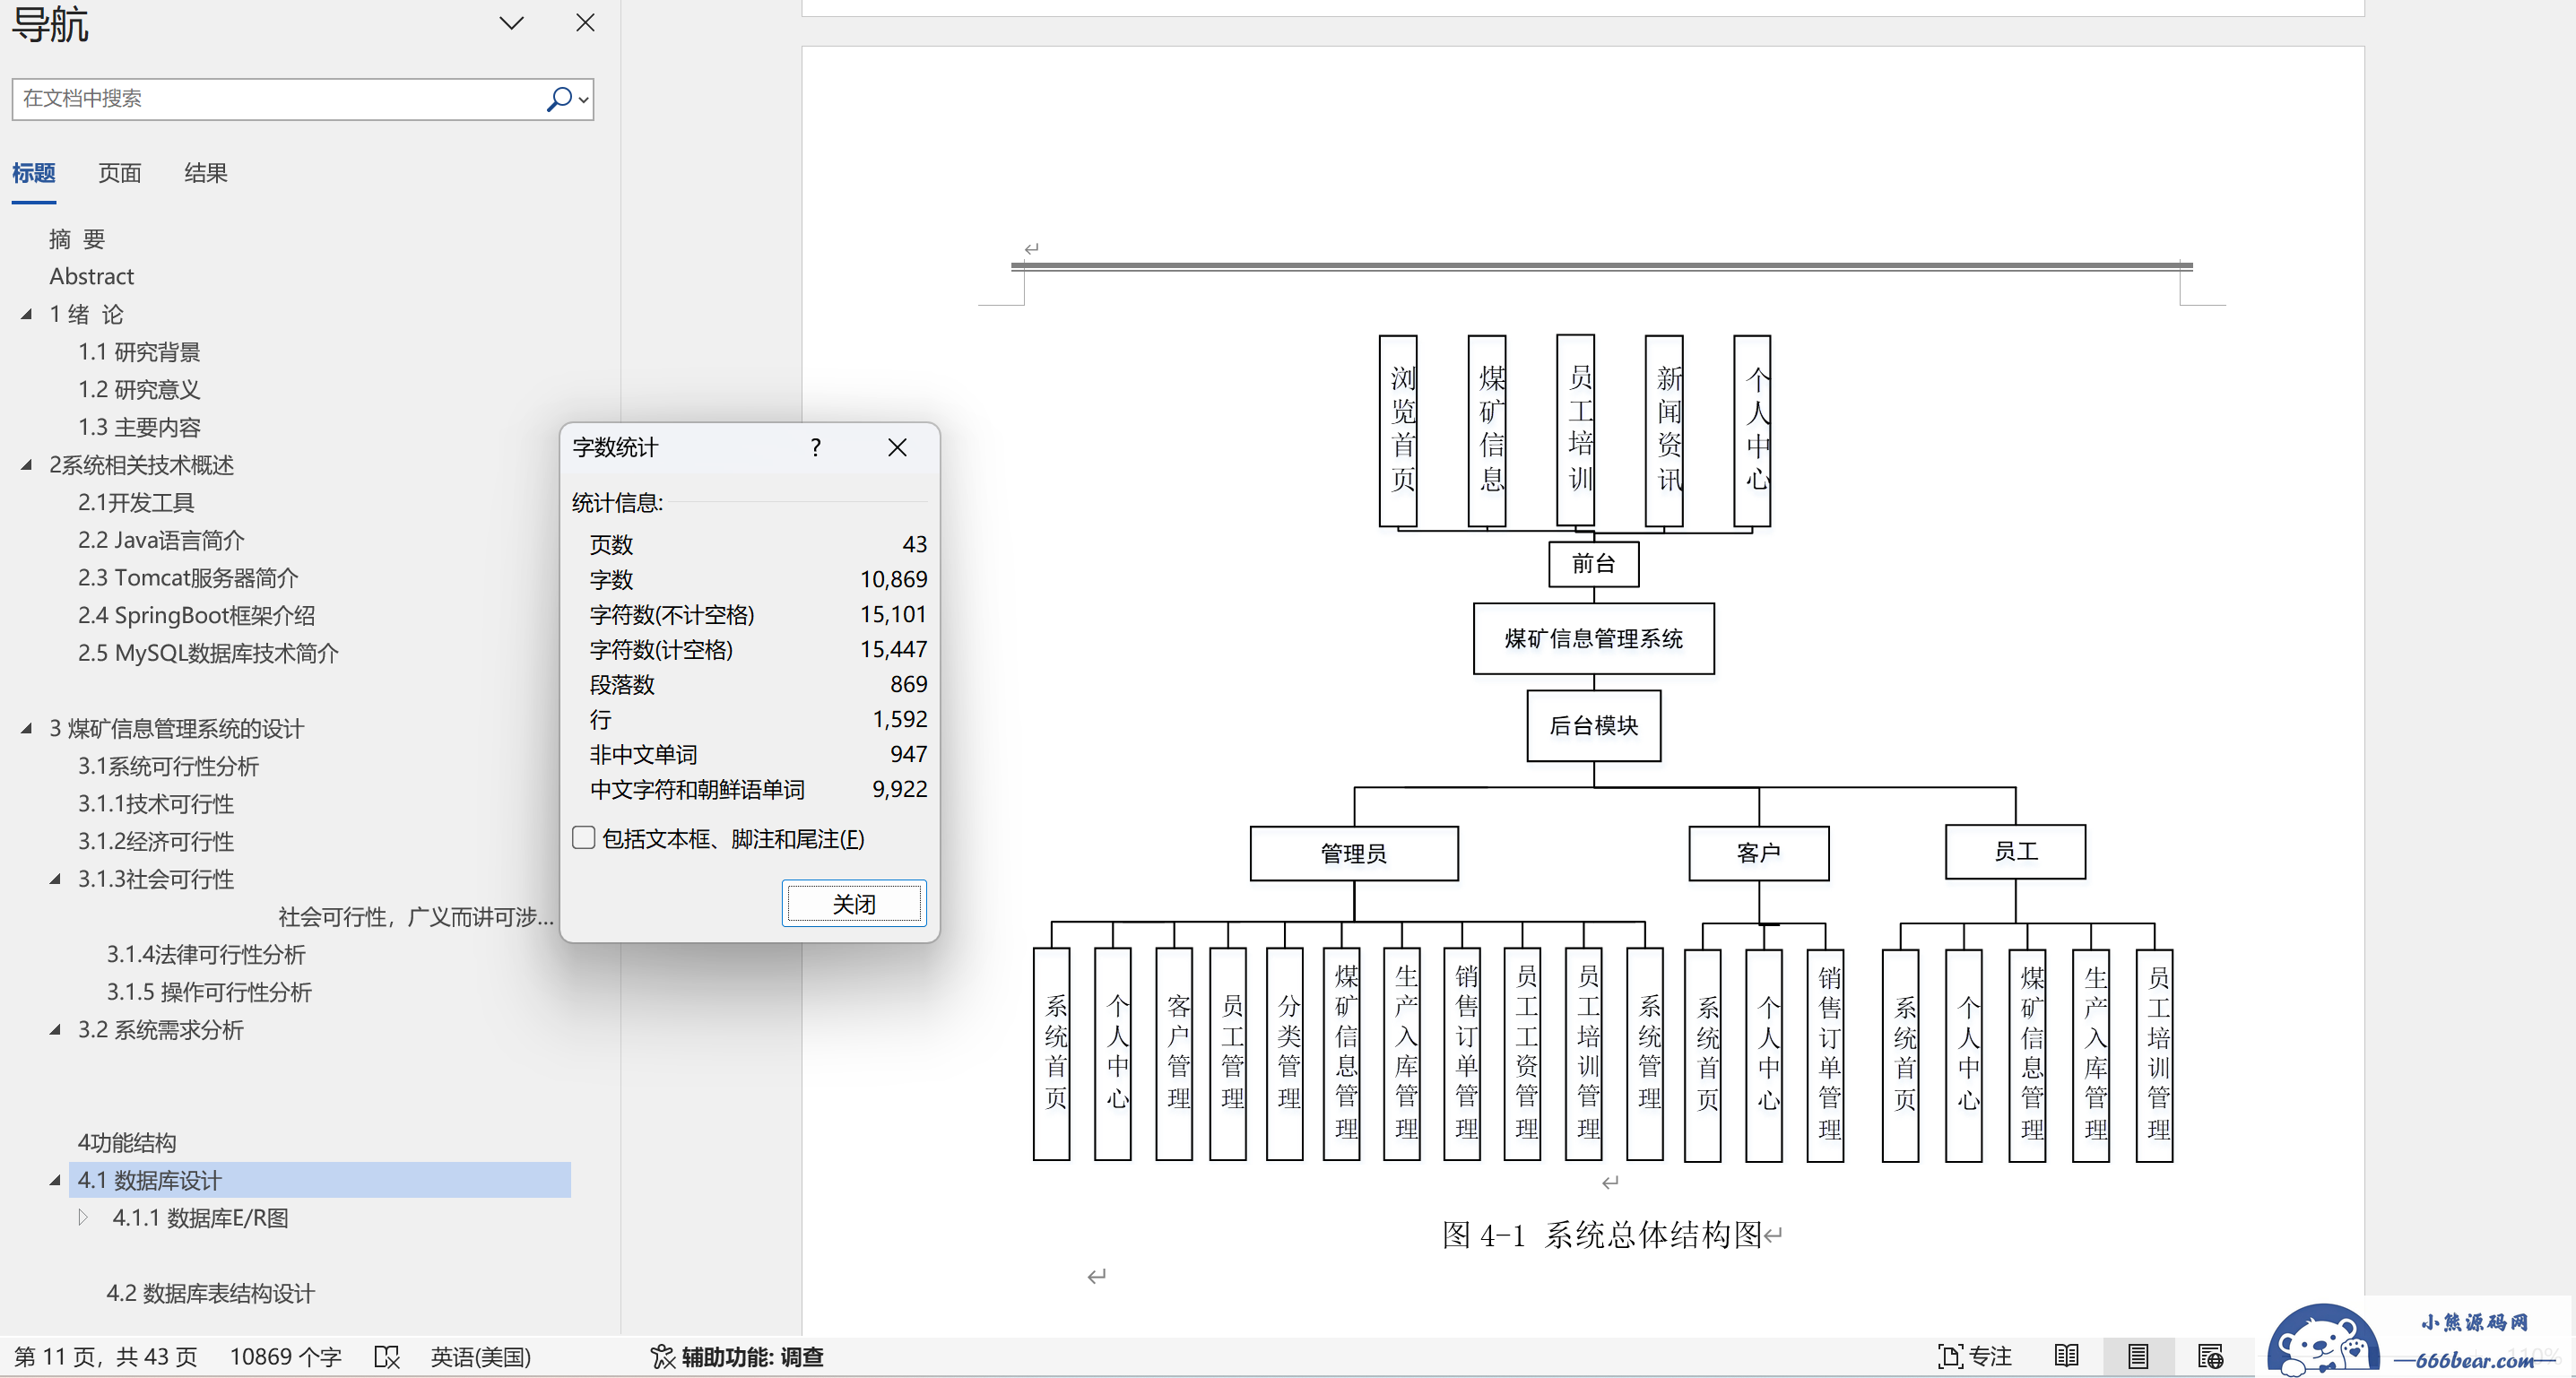Go to 2.1开发工具 heading
The image size is (2576, 1378).
pos(137,503)
